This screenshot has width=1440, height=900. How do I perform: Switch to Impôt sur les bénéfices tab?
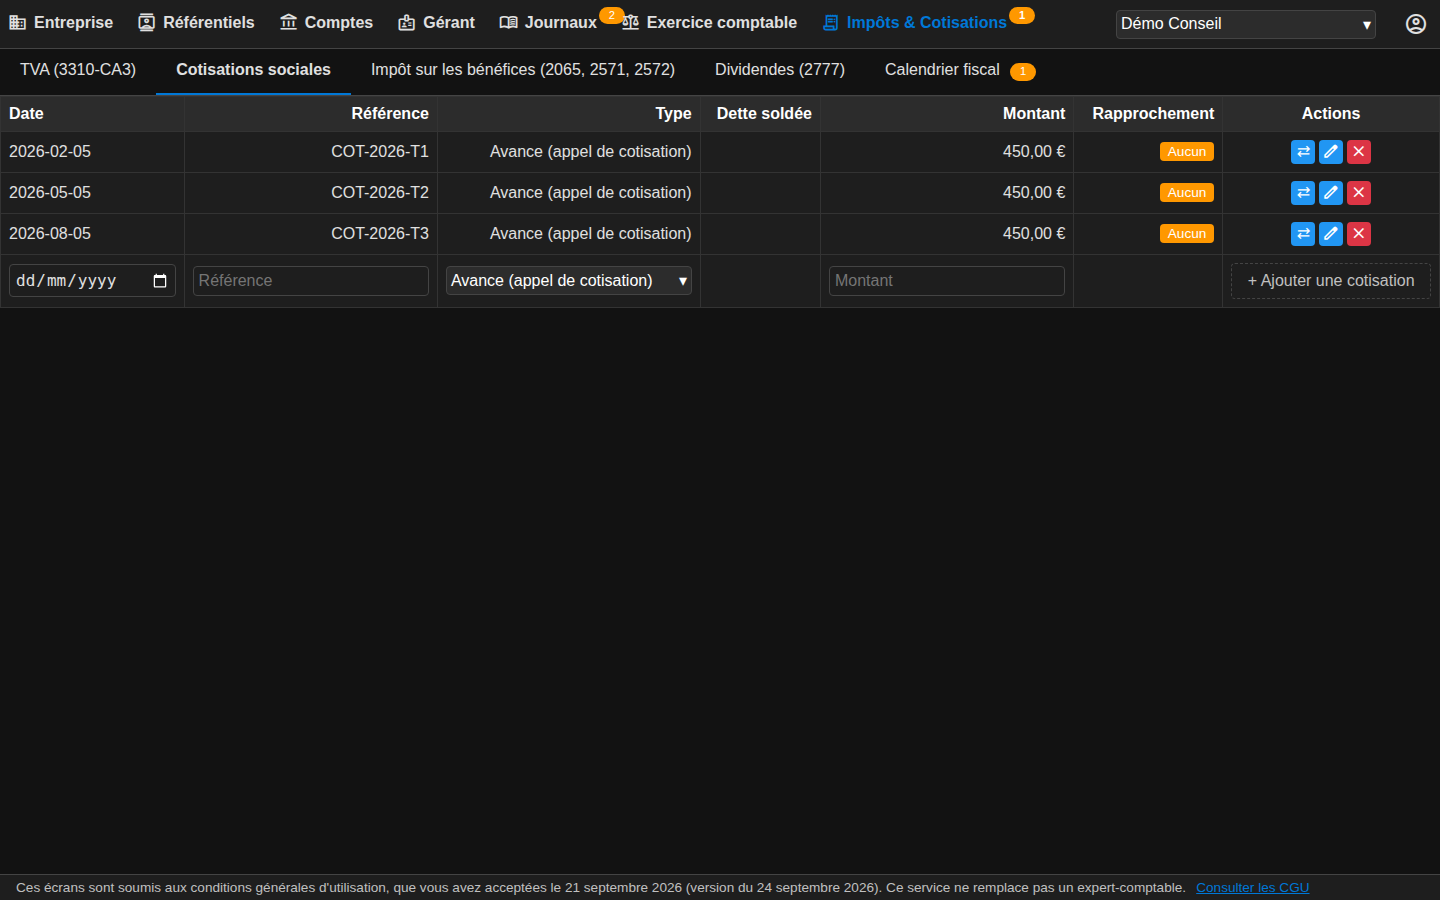(x=523, y=70)
